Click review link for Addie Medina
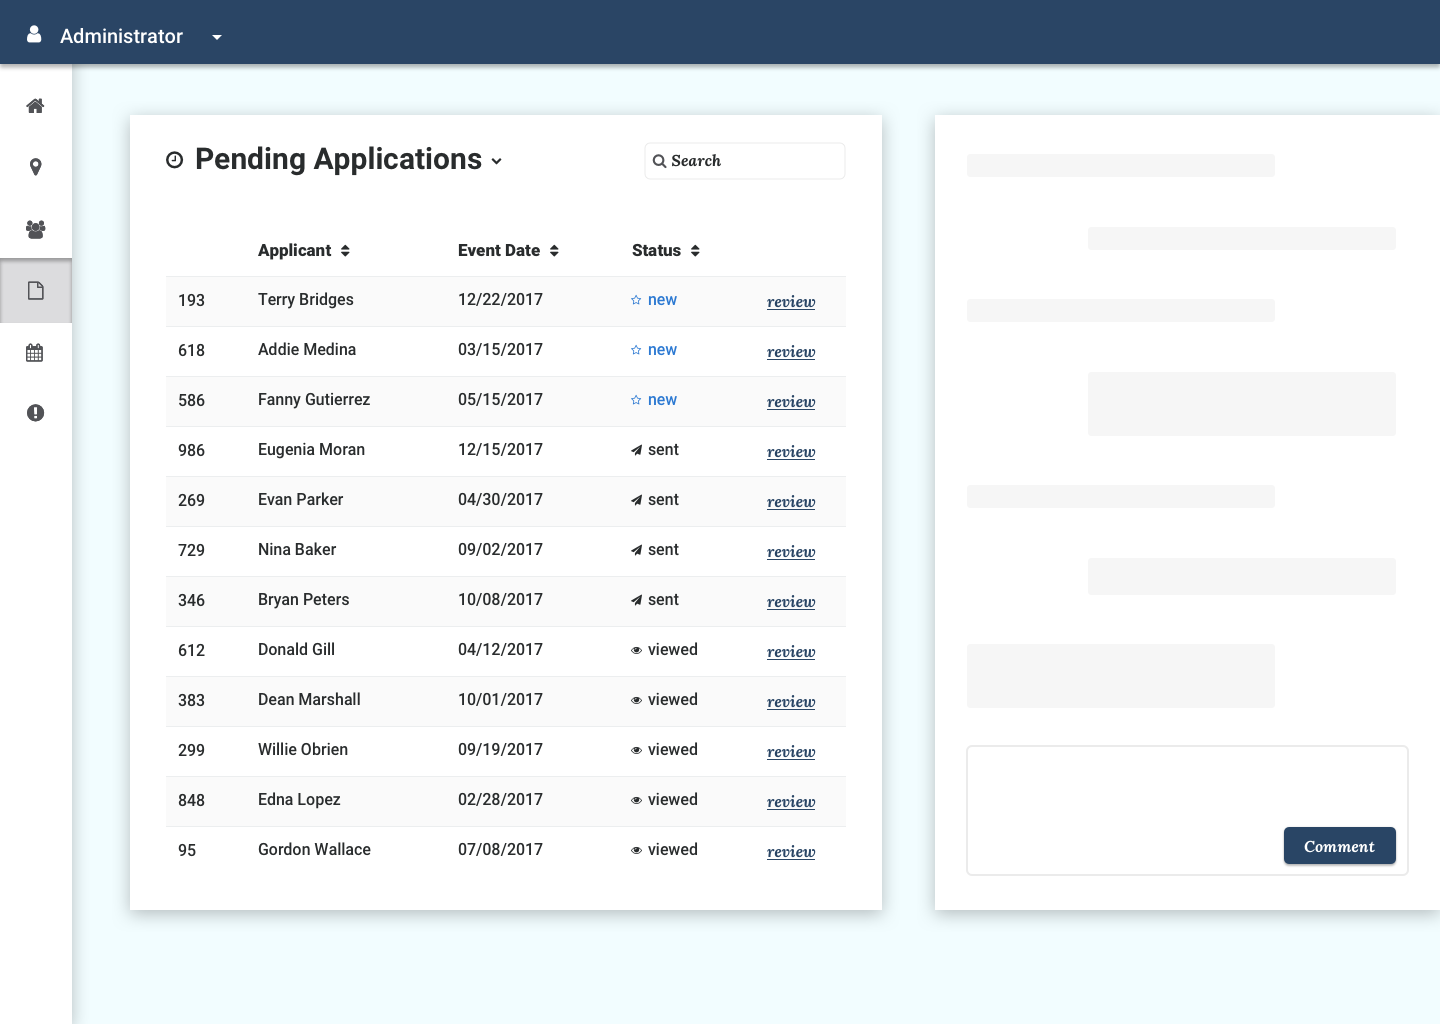 point(791,352)
